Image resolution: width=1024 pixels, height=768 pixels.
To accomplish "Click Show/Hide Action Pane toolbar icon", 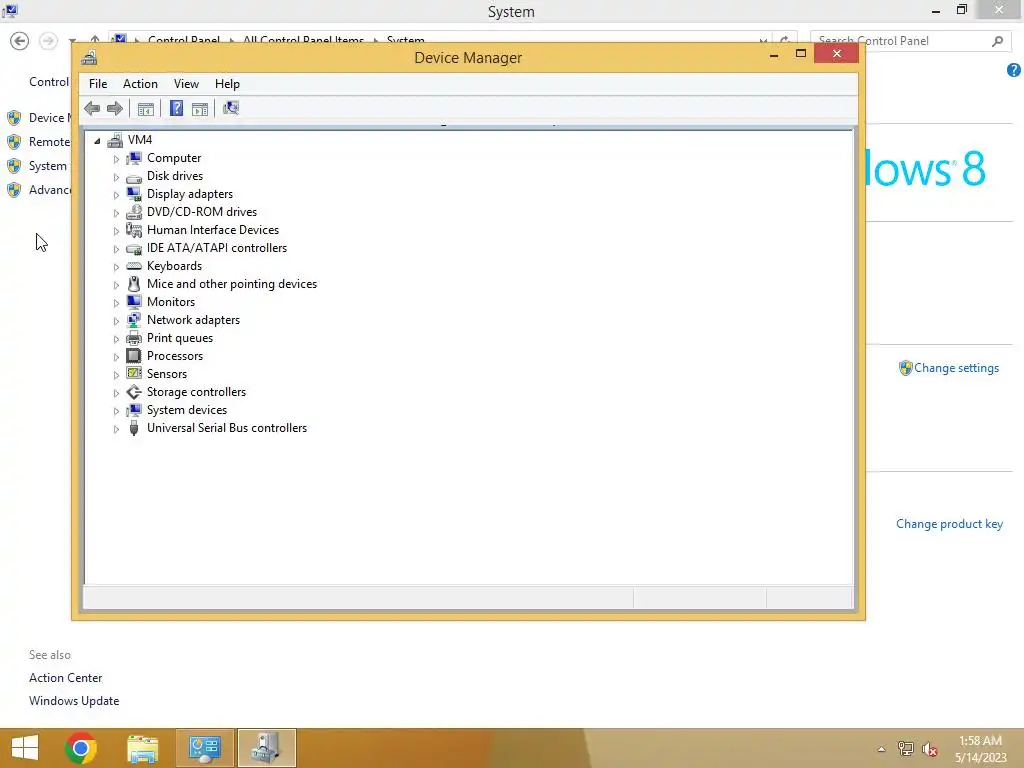I will (200, 109).
